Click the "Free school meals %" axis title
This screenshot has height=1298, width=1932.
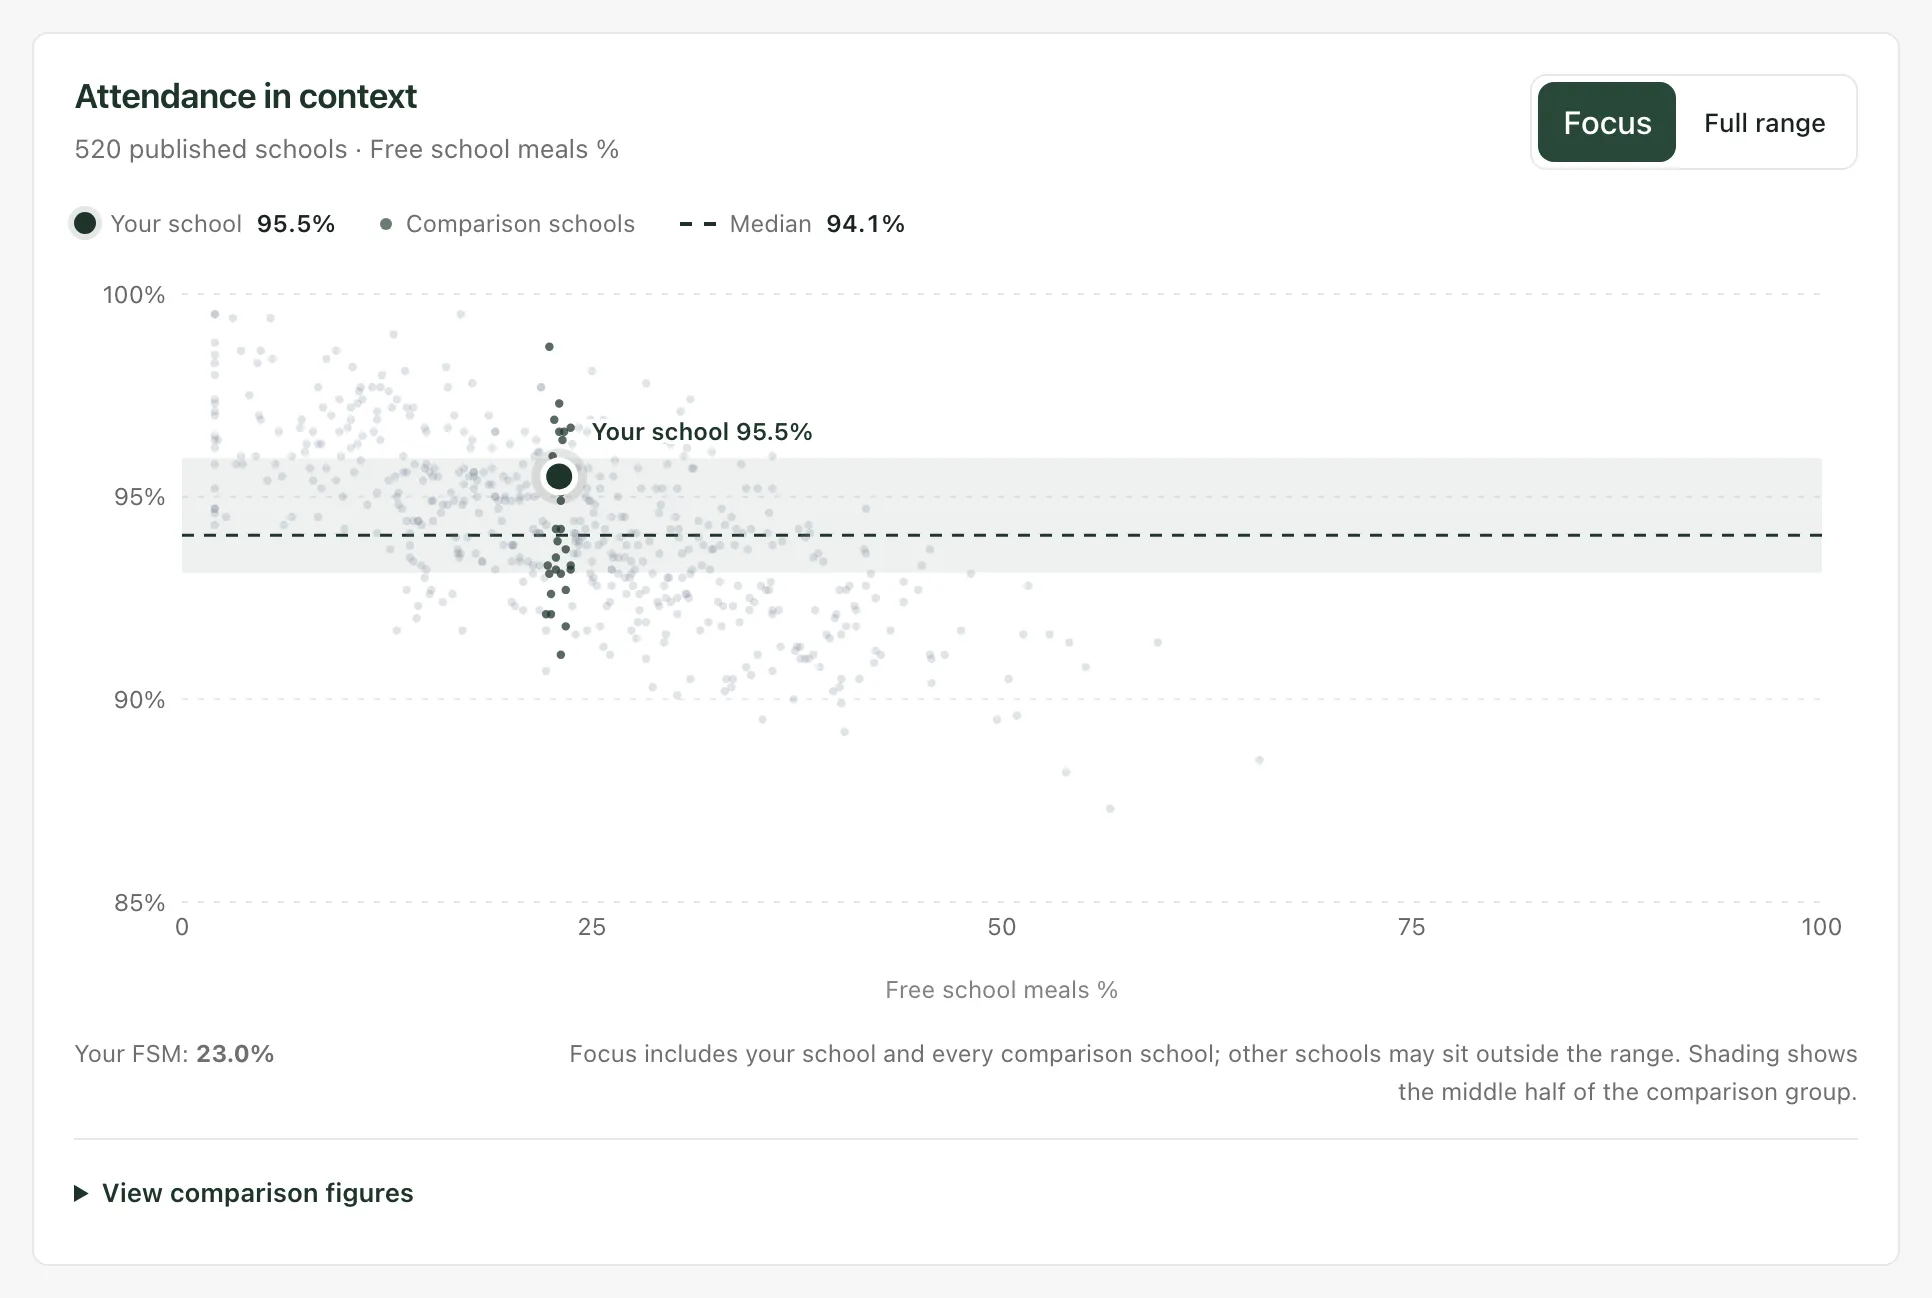pos(1001,990)
